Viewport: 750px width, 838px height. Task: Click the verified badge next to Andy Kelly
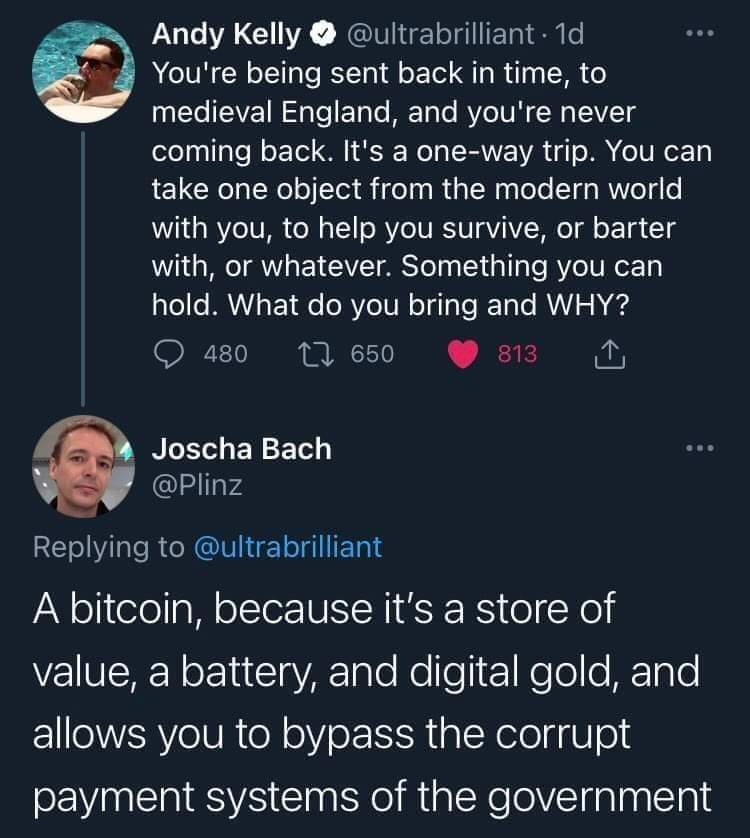[x=322, y=34]
